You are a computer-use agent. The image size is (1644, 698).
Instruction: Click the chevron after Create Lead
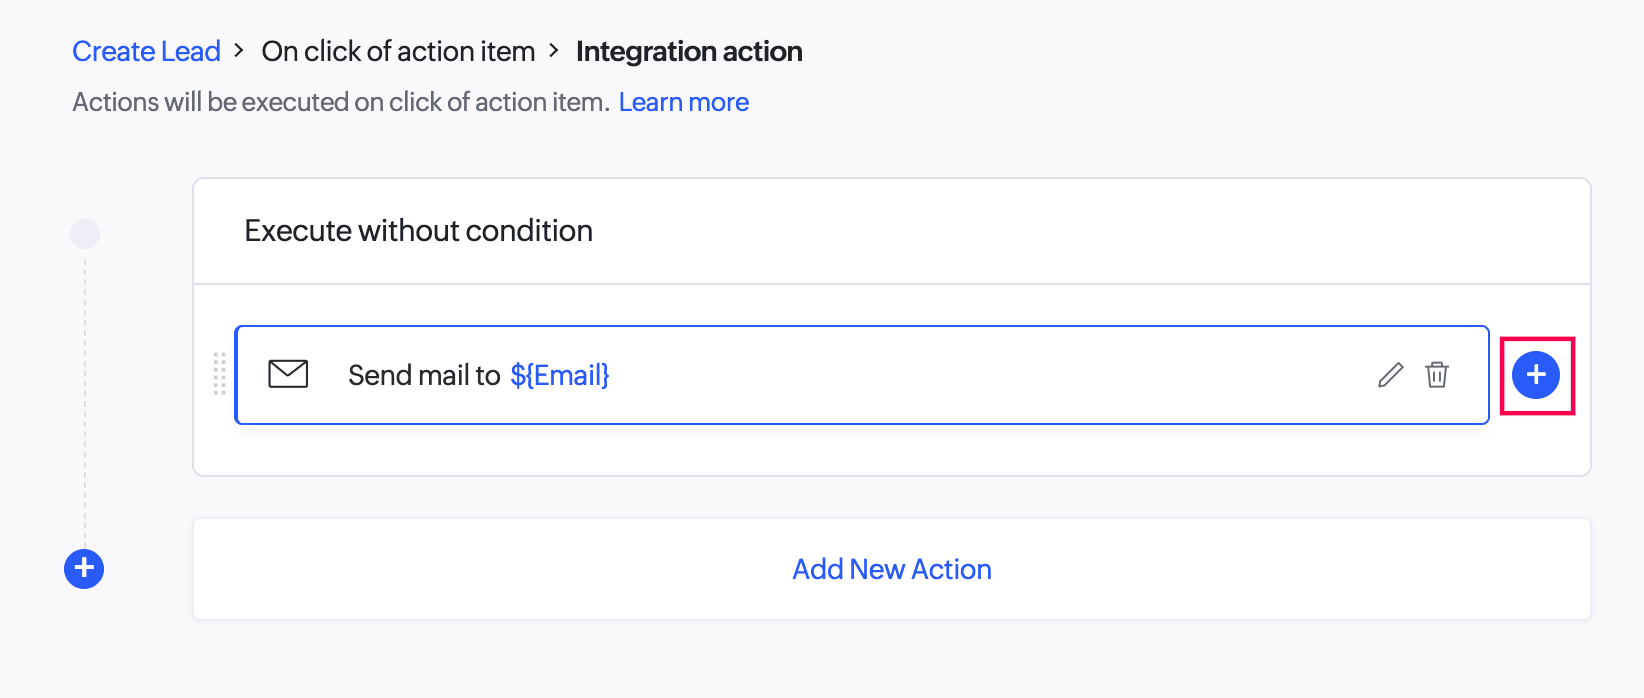coord(239,50)
